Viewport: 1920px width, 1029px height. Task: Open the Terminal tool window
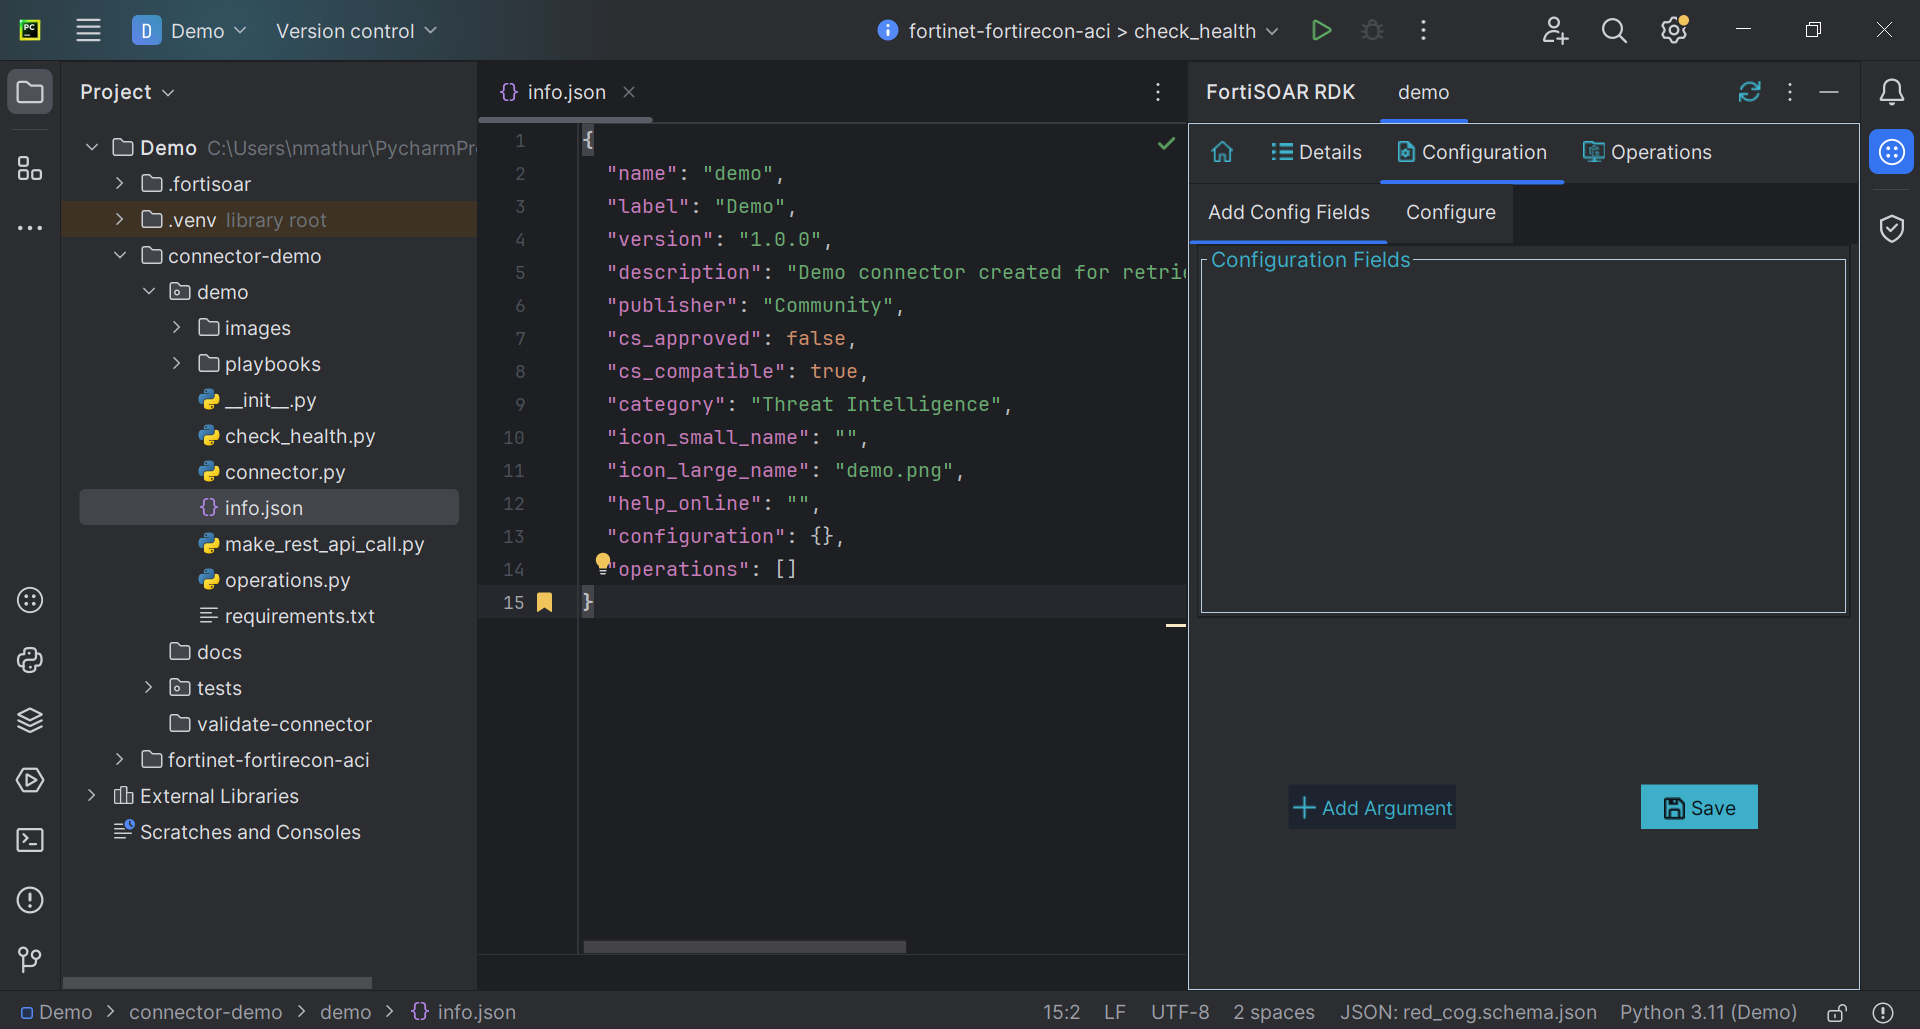[x=30, y=840]
